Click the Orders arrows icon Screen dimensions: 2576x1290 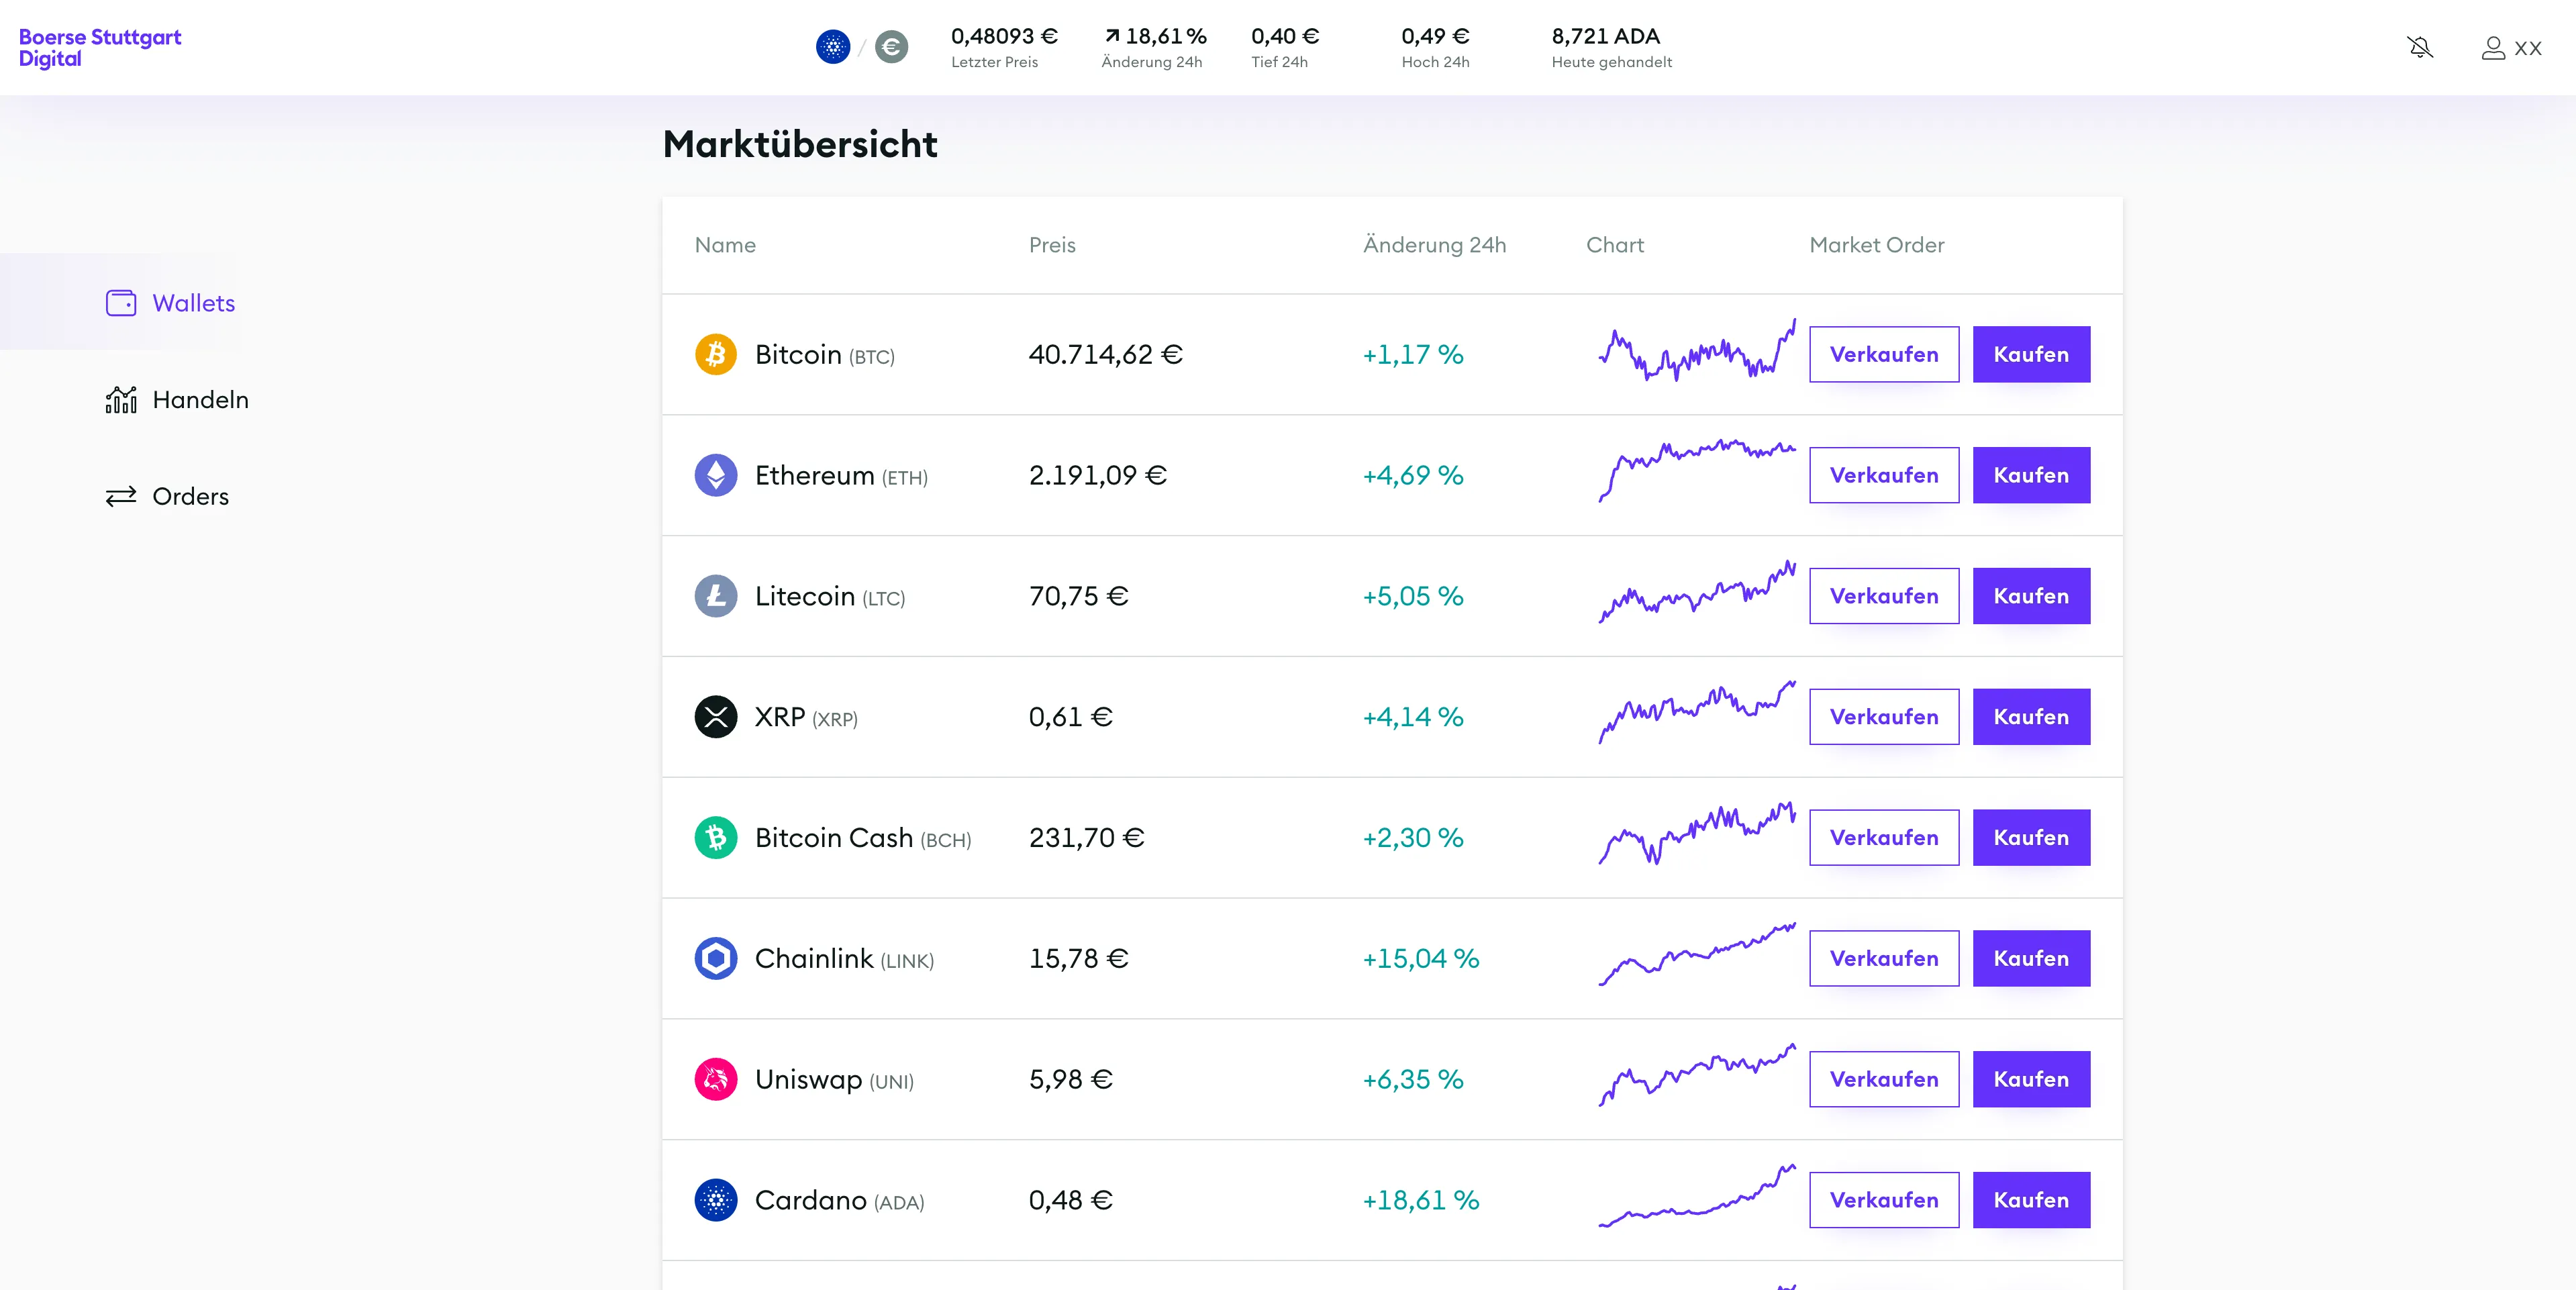click(121, 496)
